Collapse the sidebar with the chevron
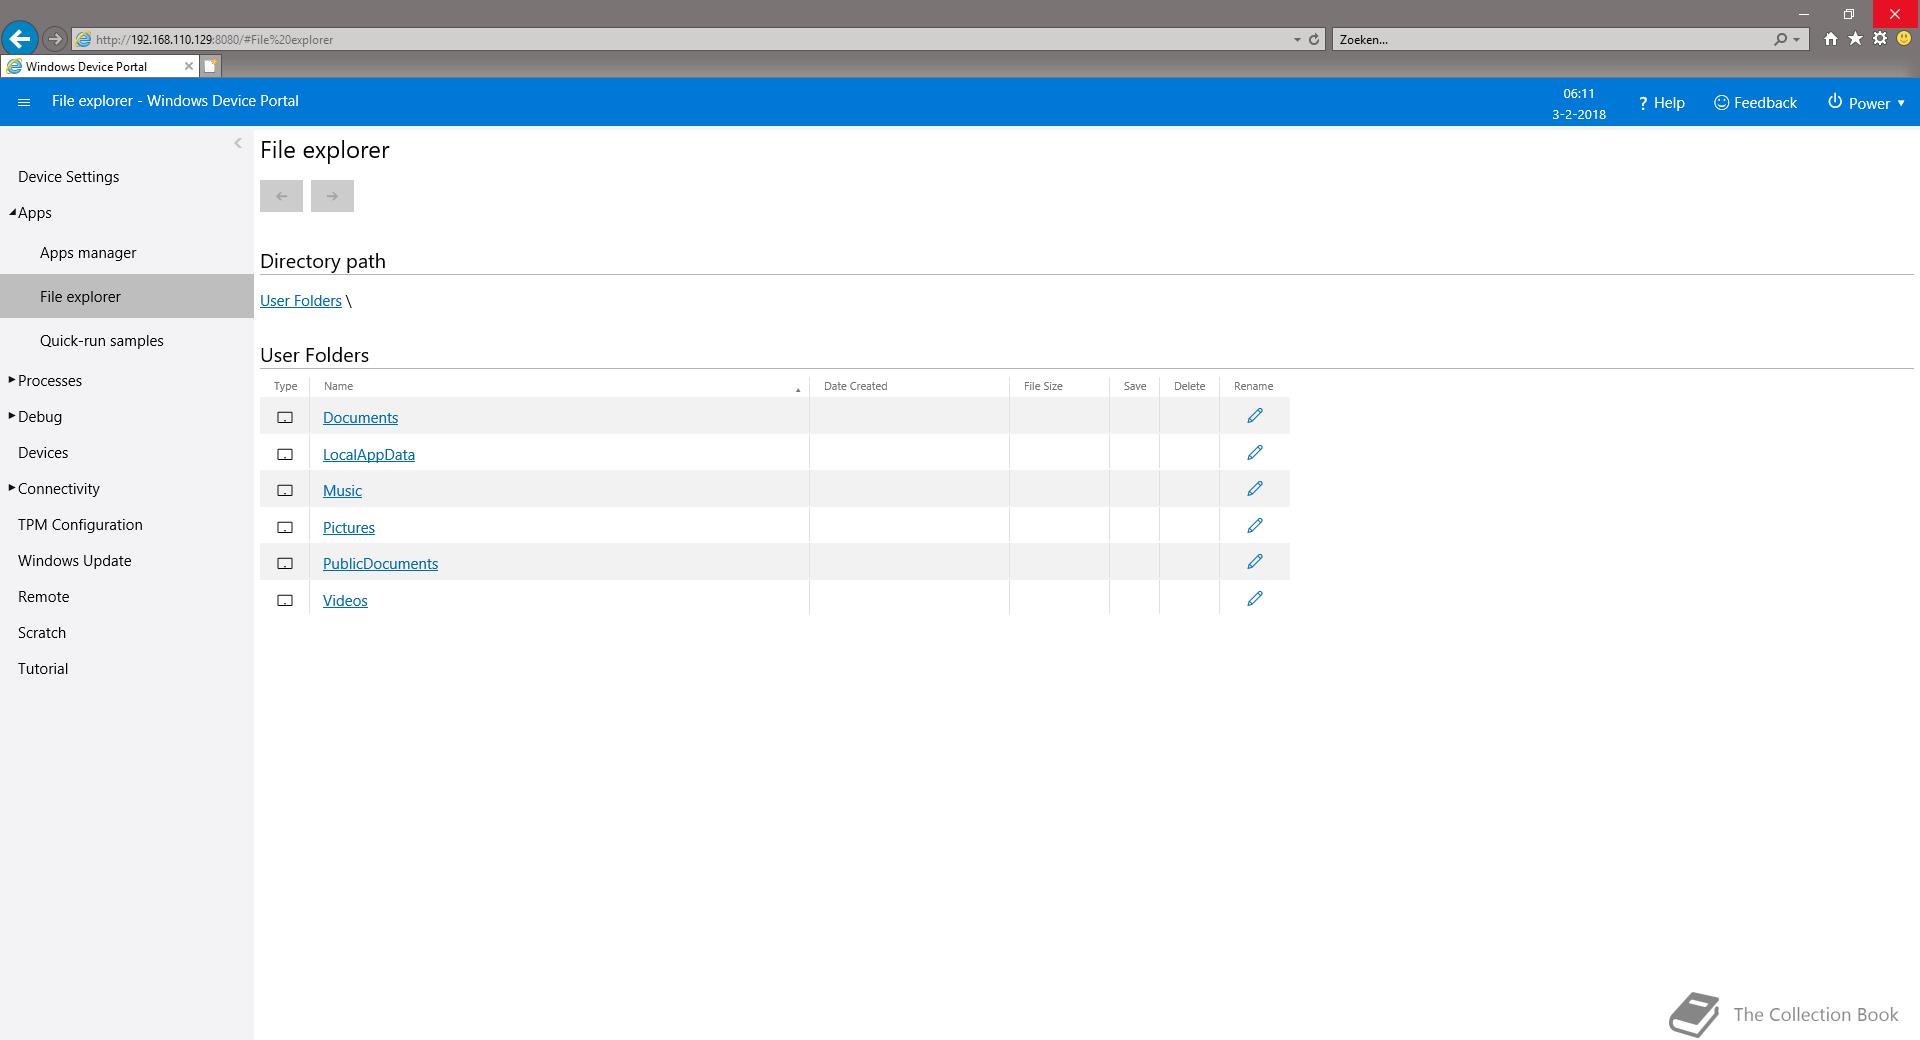Viewport: 1920px width, 1040px height. (x=238, y=143)
